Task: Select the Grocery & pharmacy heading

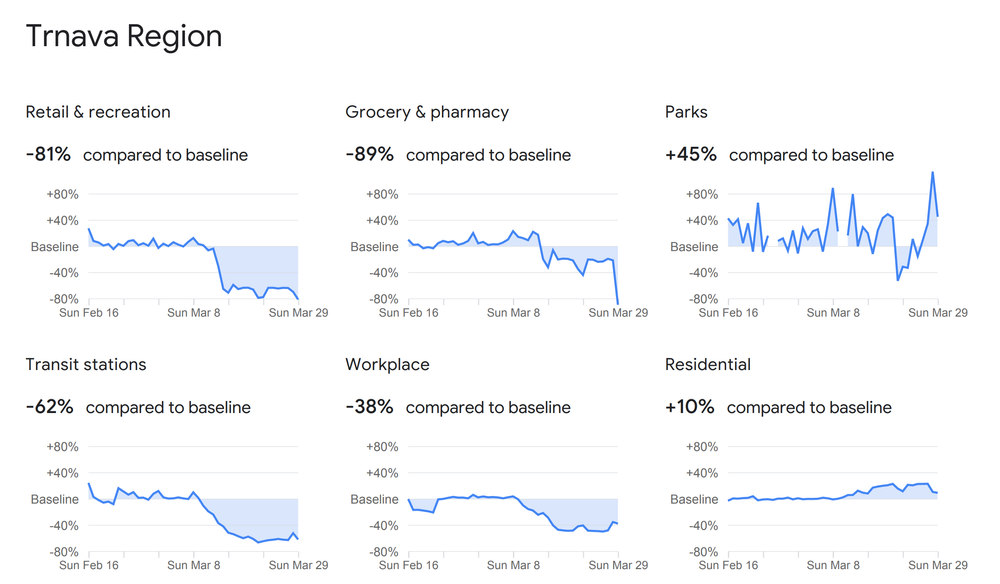Action: pyautogui.click(x=427, y=112)
